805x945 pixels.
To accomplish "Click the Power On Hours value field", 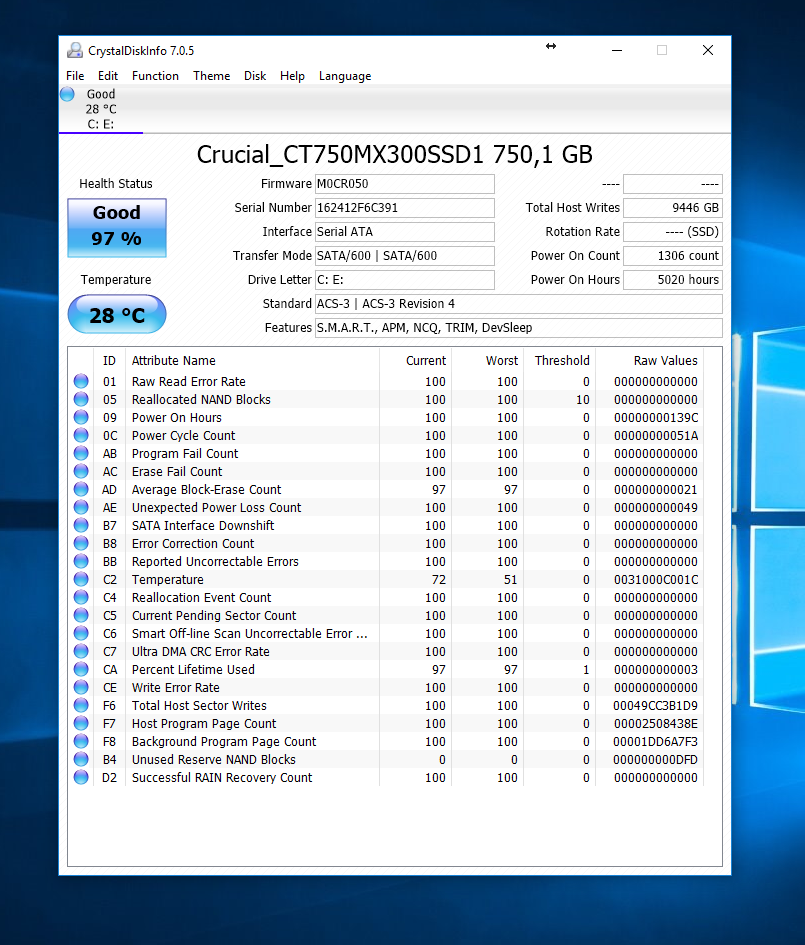I will coord(672,280).
